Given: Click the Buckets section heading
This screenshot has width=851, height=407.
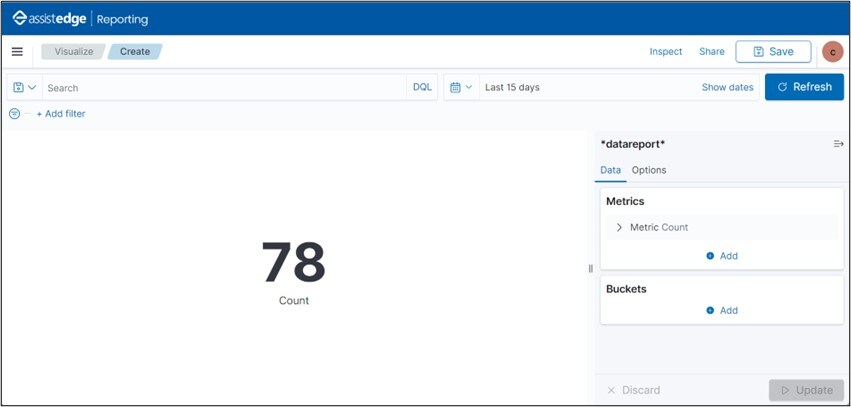Looking at the screenshot, I should (x=626, y=289).
